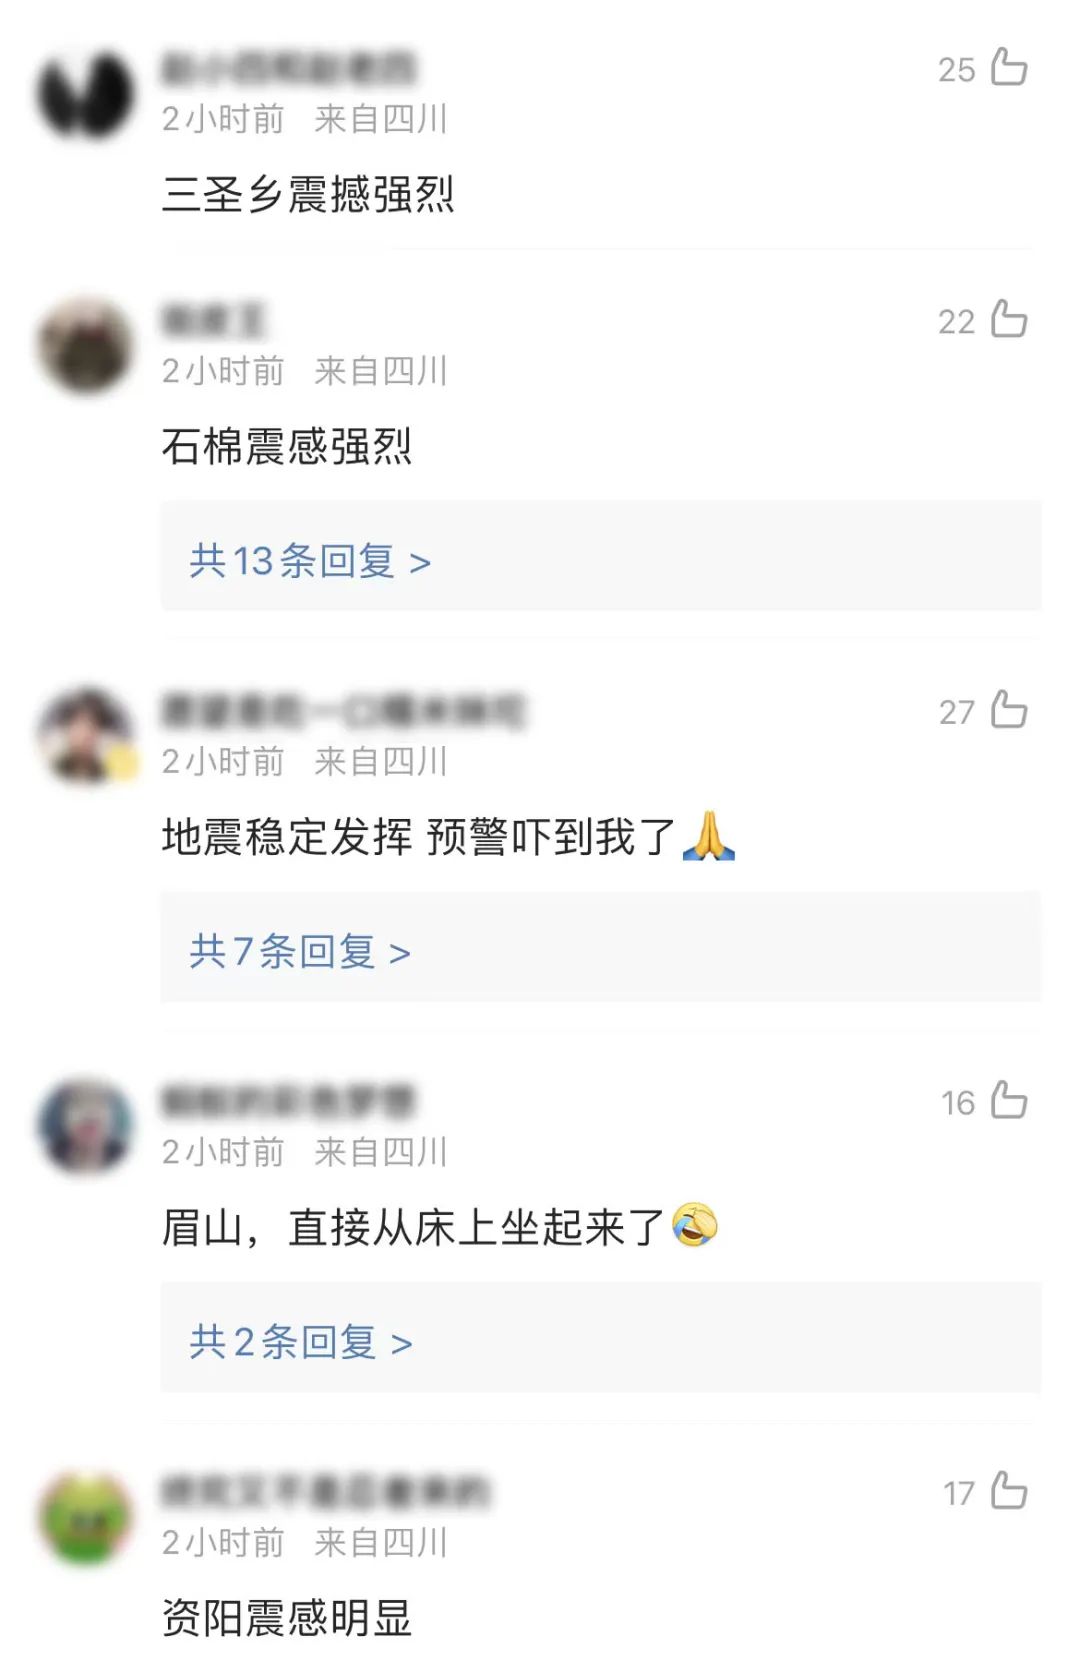Tap thumbs-up on 地震稳定发挥 comment
This screenshot has height=1661, width=1080.
point(1009,710)
